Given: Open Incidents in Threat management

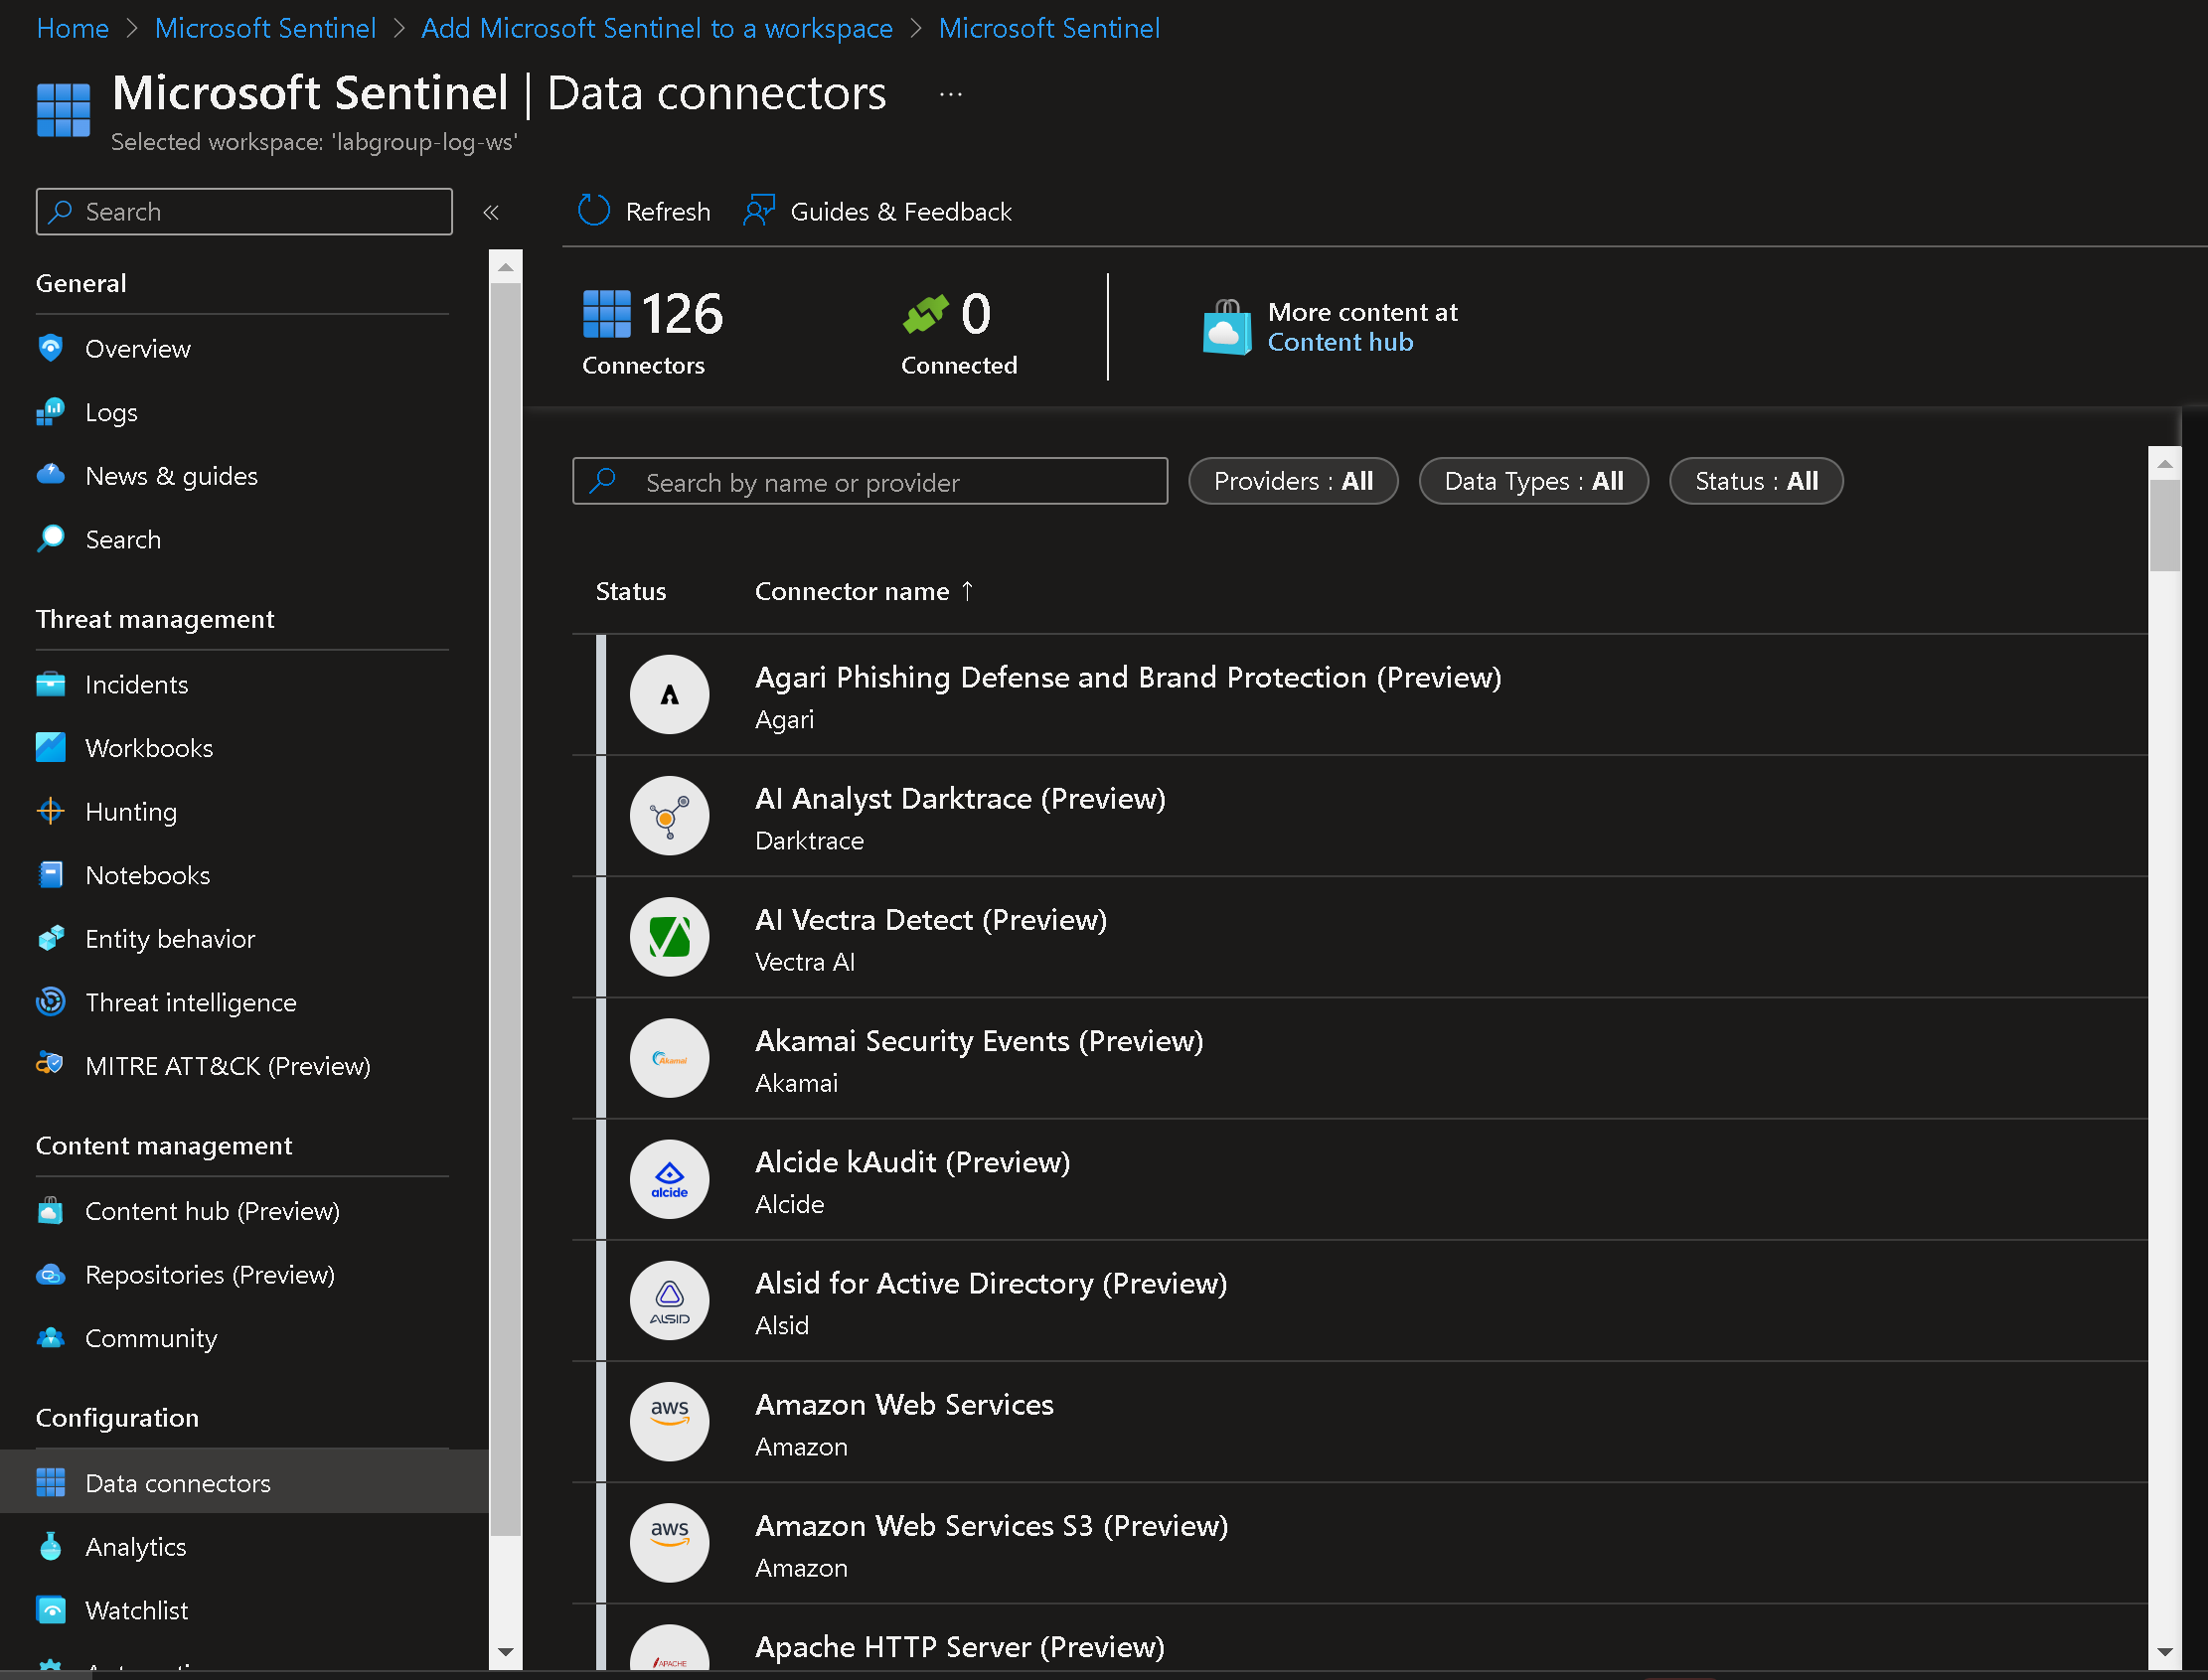Looking at the screenshot, I should point(136,684).
